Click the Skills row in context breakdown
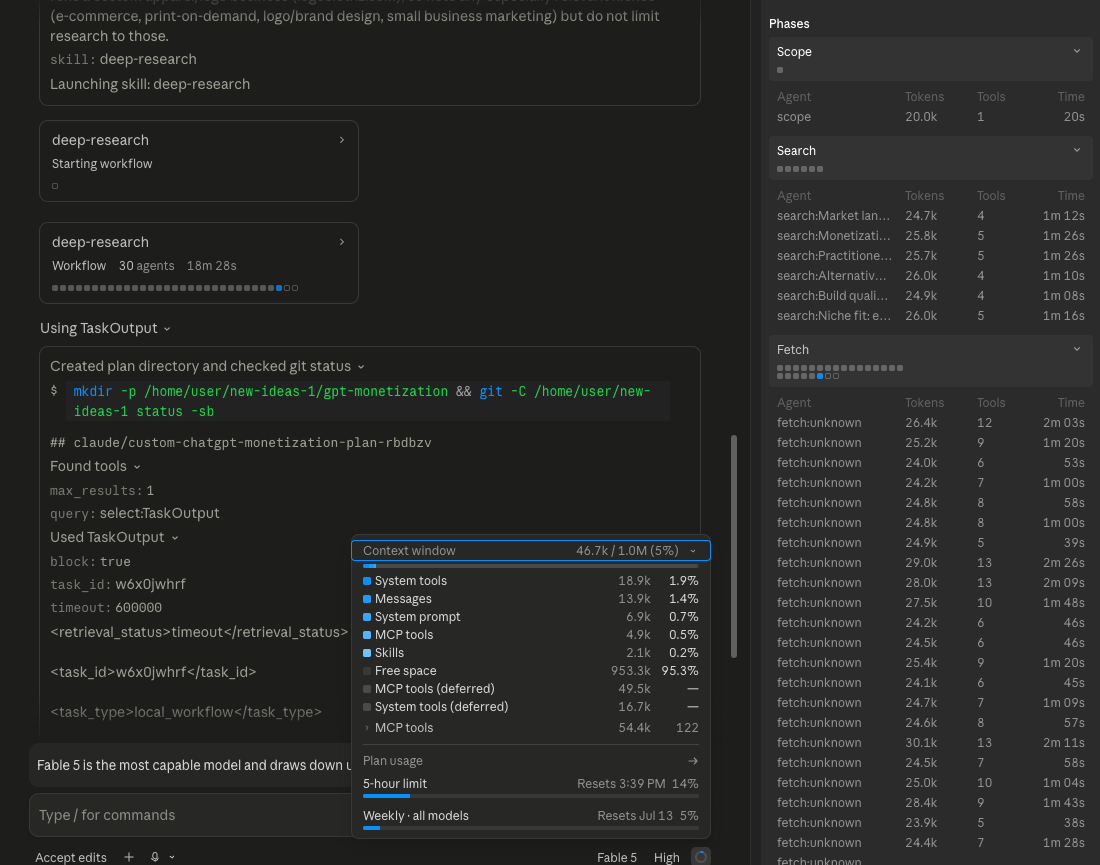 [530, 652]
